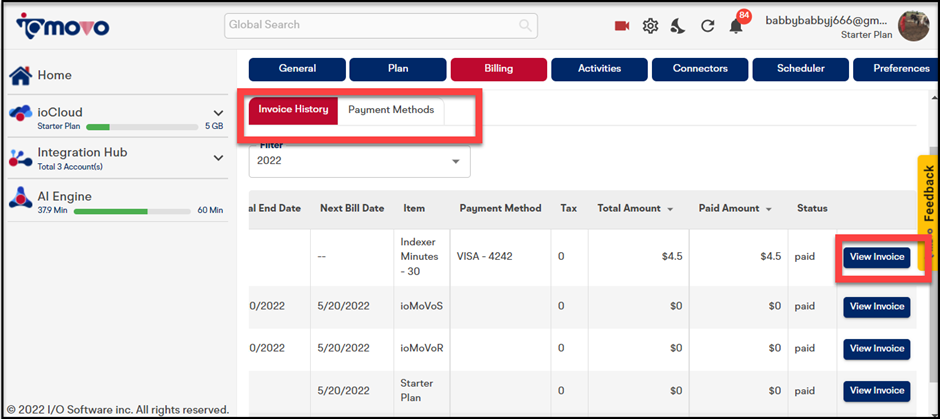
Task: Focus the Global Search field
Action: [381, 25]
